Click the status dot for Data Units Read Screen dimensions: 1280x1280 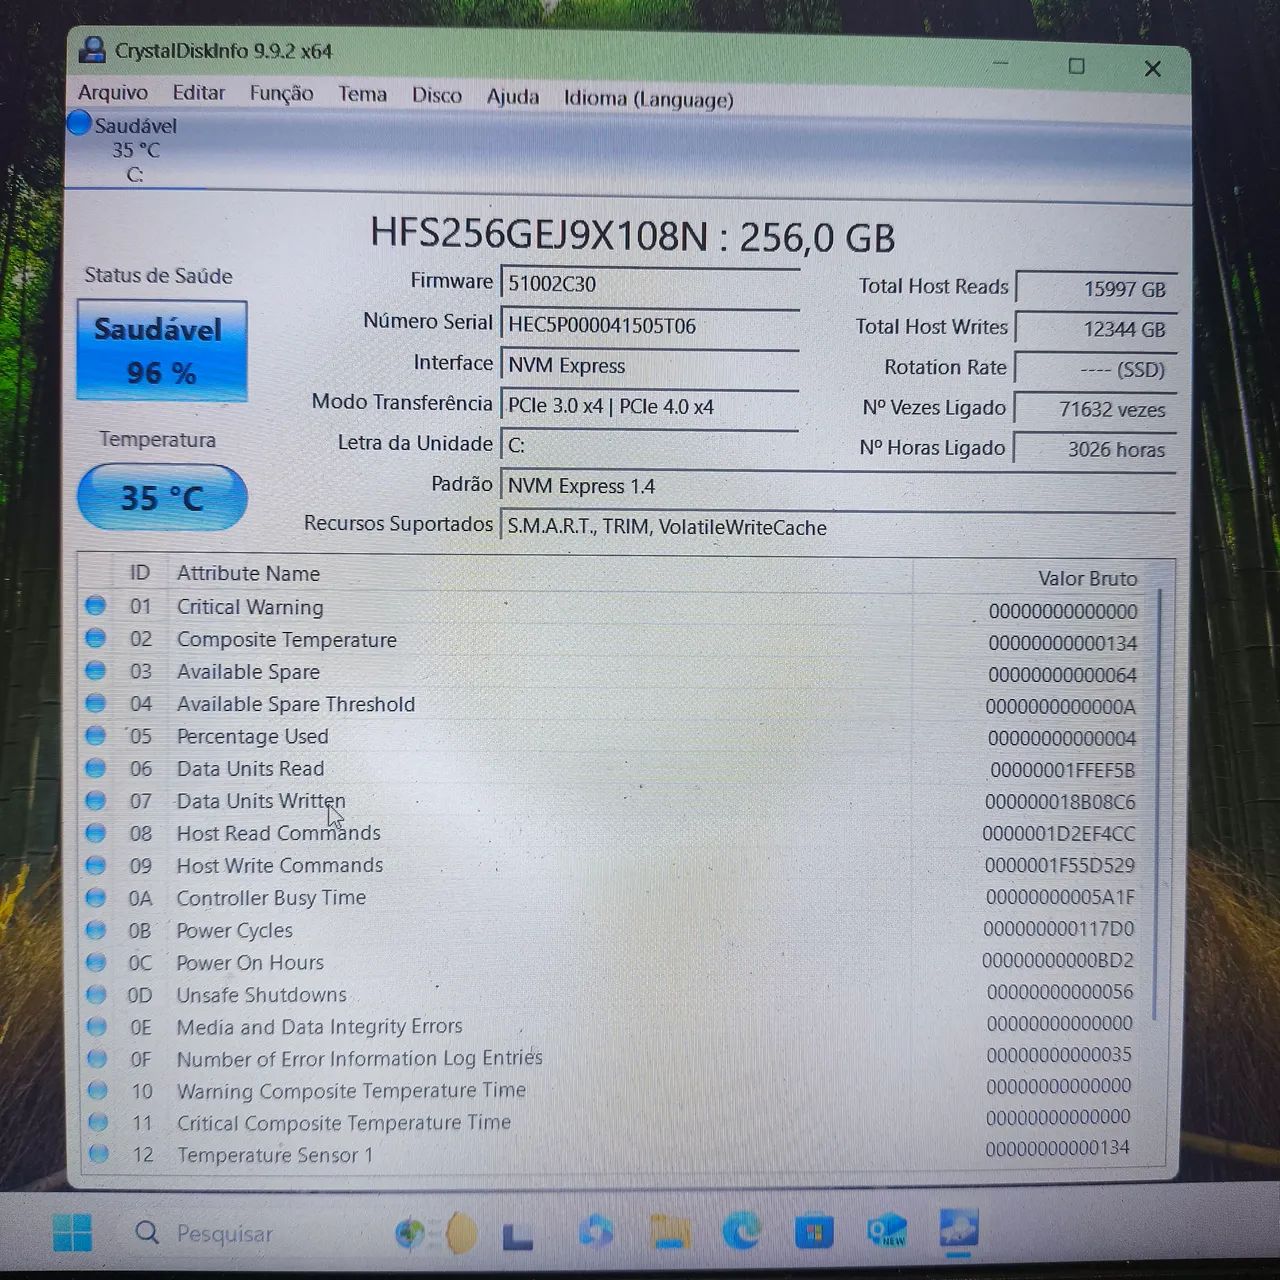95,768
